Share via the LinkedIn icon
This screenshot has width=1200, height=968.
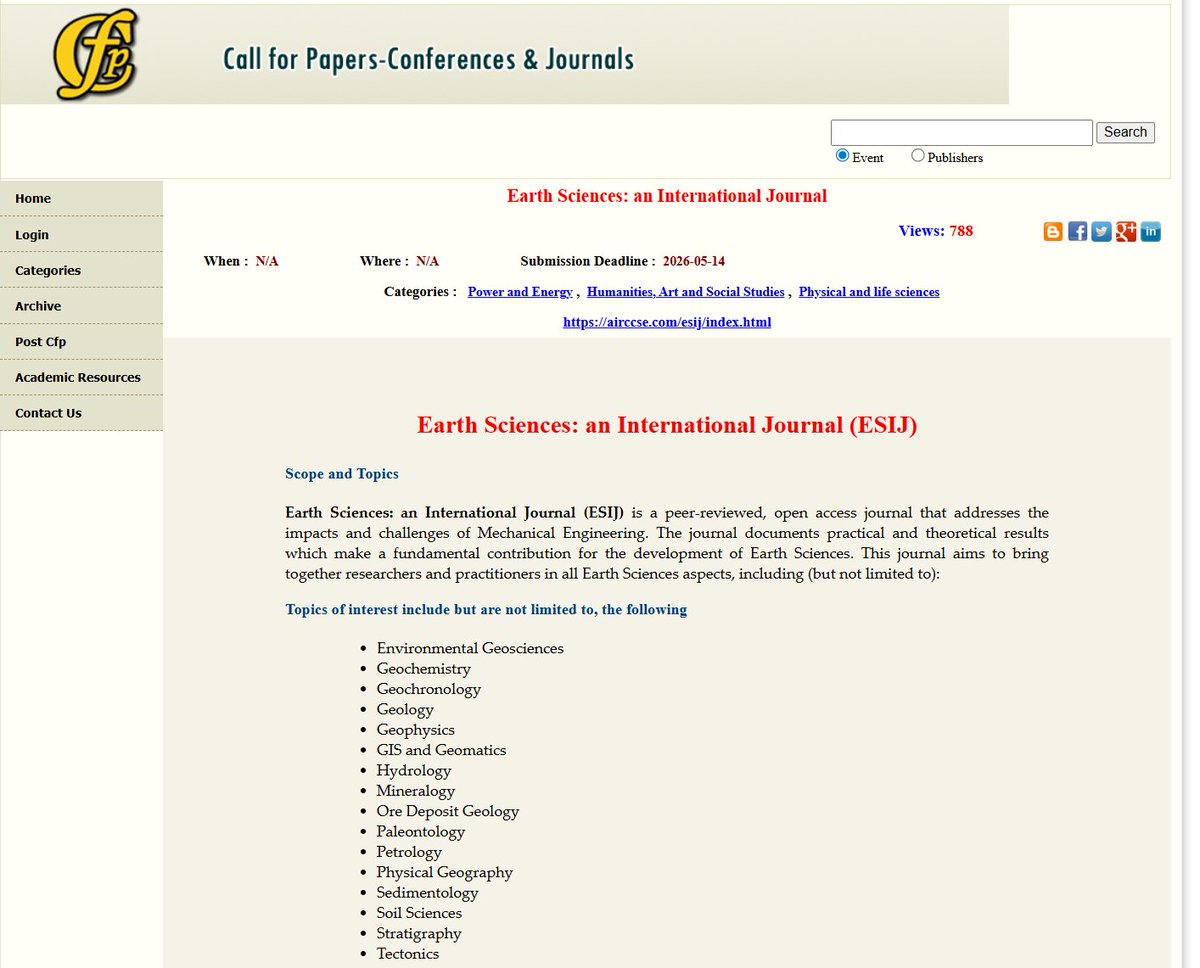click(1150, 232)
